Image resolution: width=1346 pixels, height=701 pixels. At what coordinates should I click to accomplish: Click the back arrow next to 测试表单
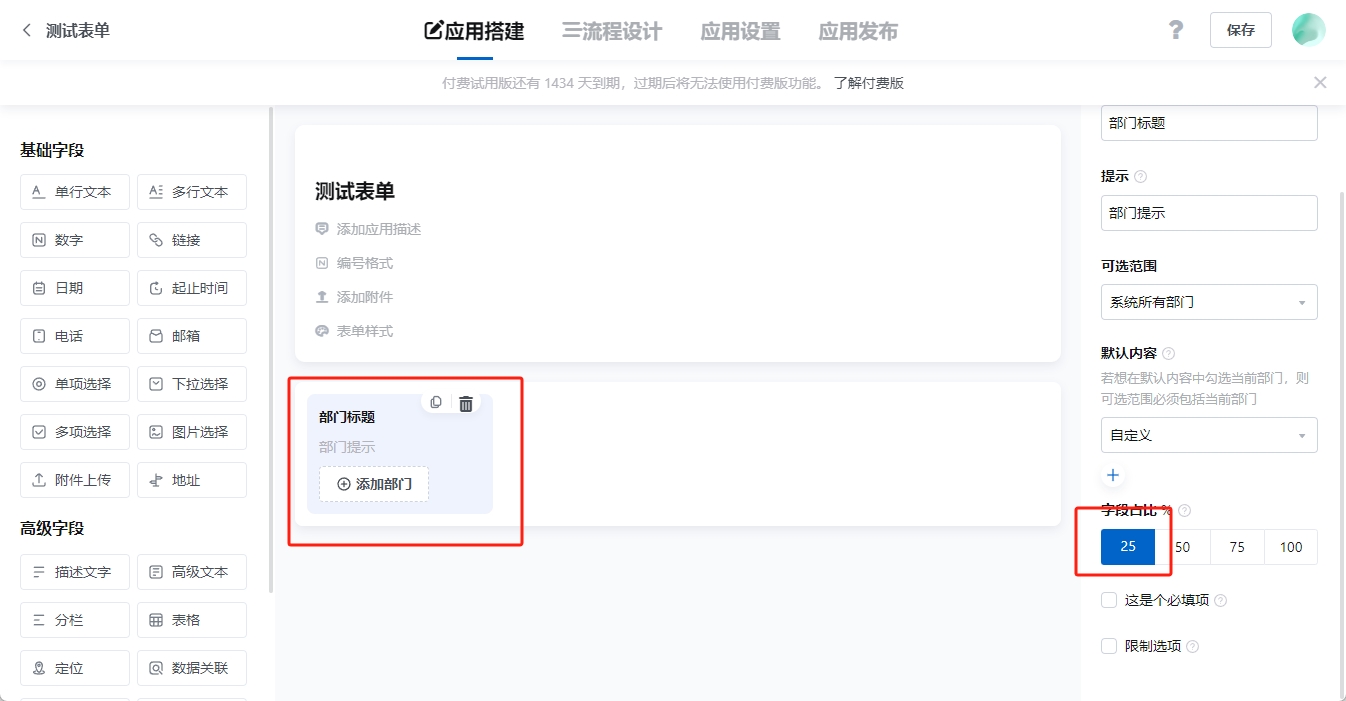tap(27, 31)
